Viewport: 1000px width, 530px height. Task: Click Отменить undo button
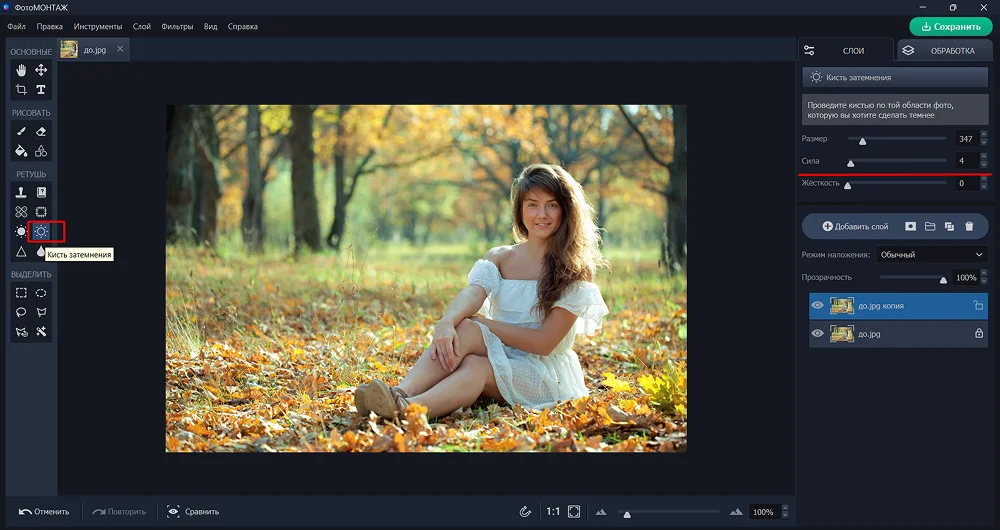coord(43,512)
